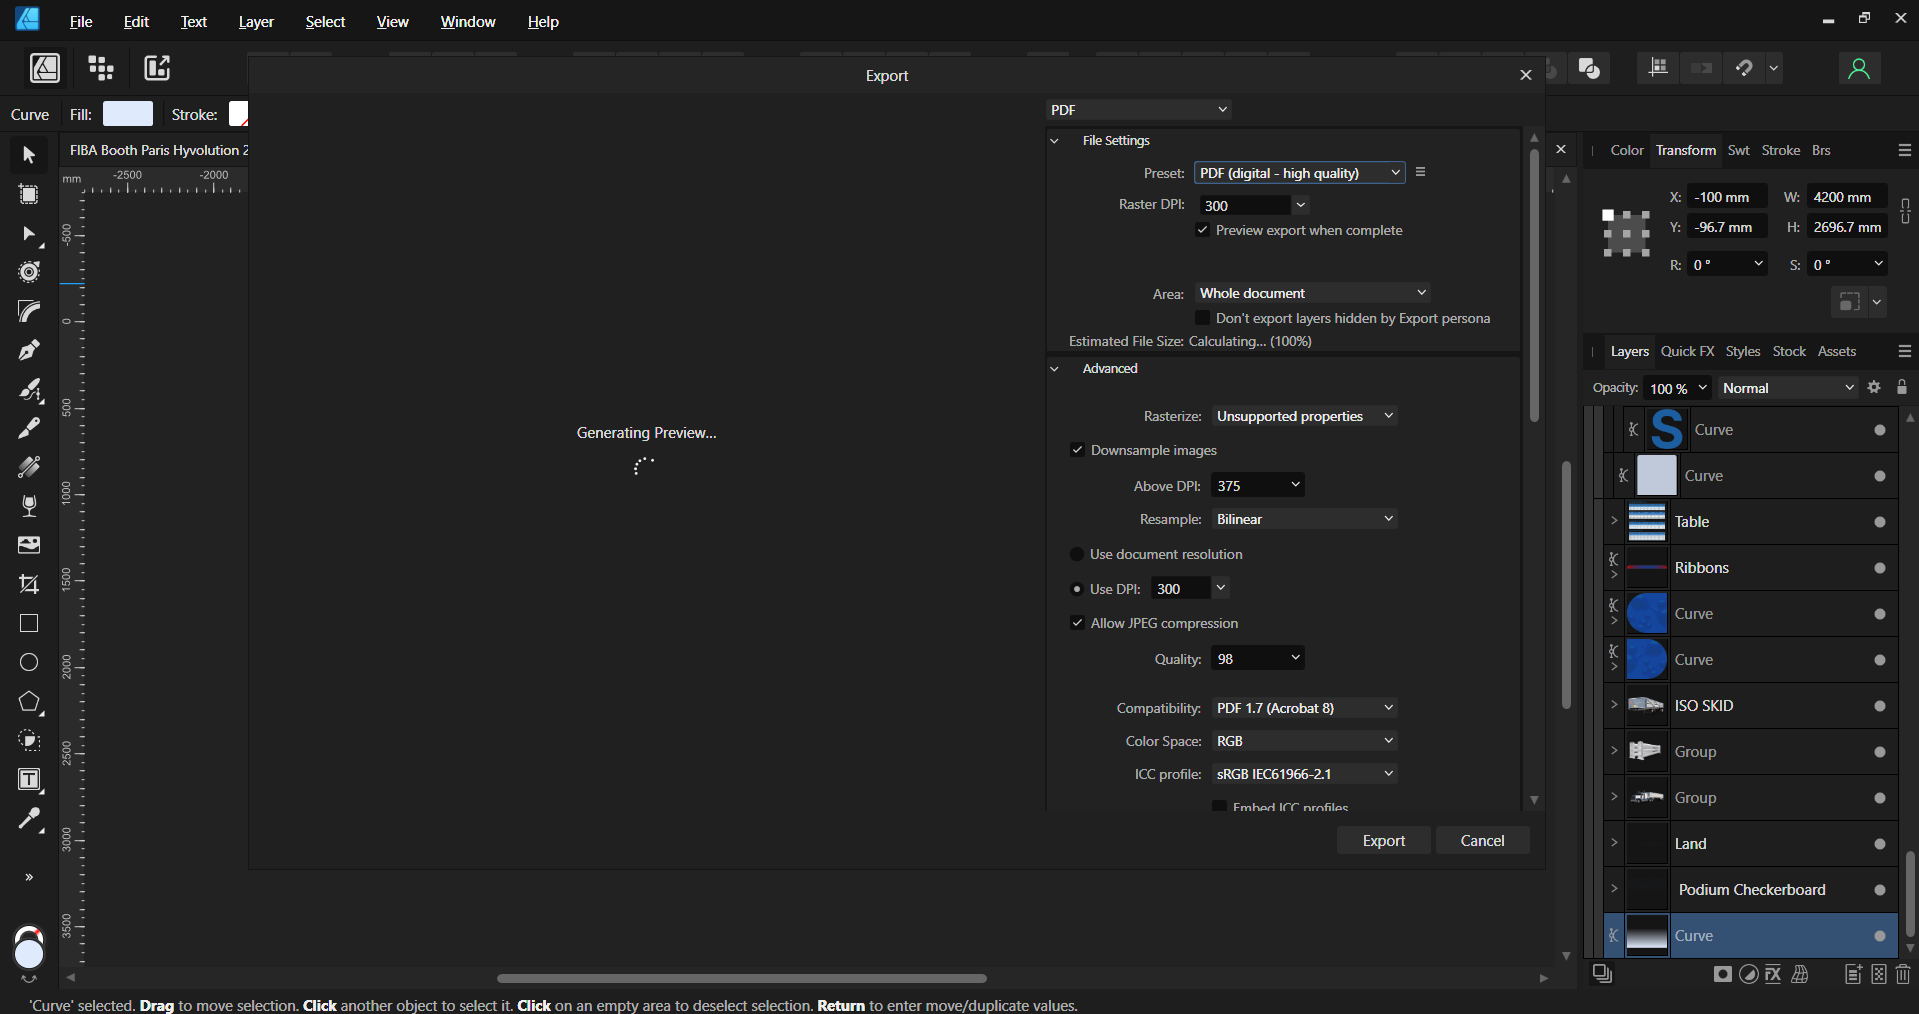Screen dimensions: 1919x1014
Task: Click the Export button
Action: point(1383,841)
